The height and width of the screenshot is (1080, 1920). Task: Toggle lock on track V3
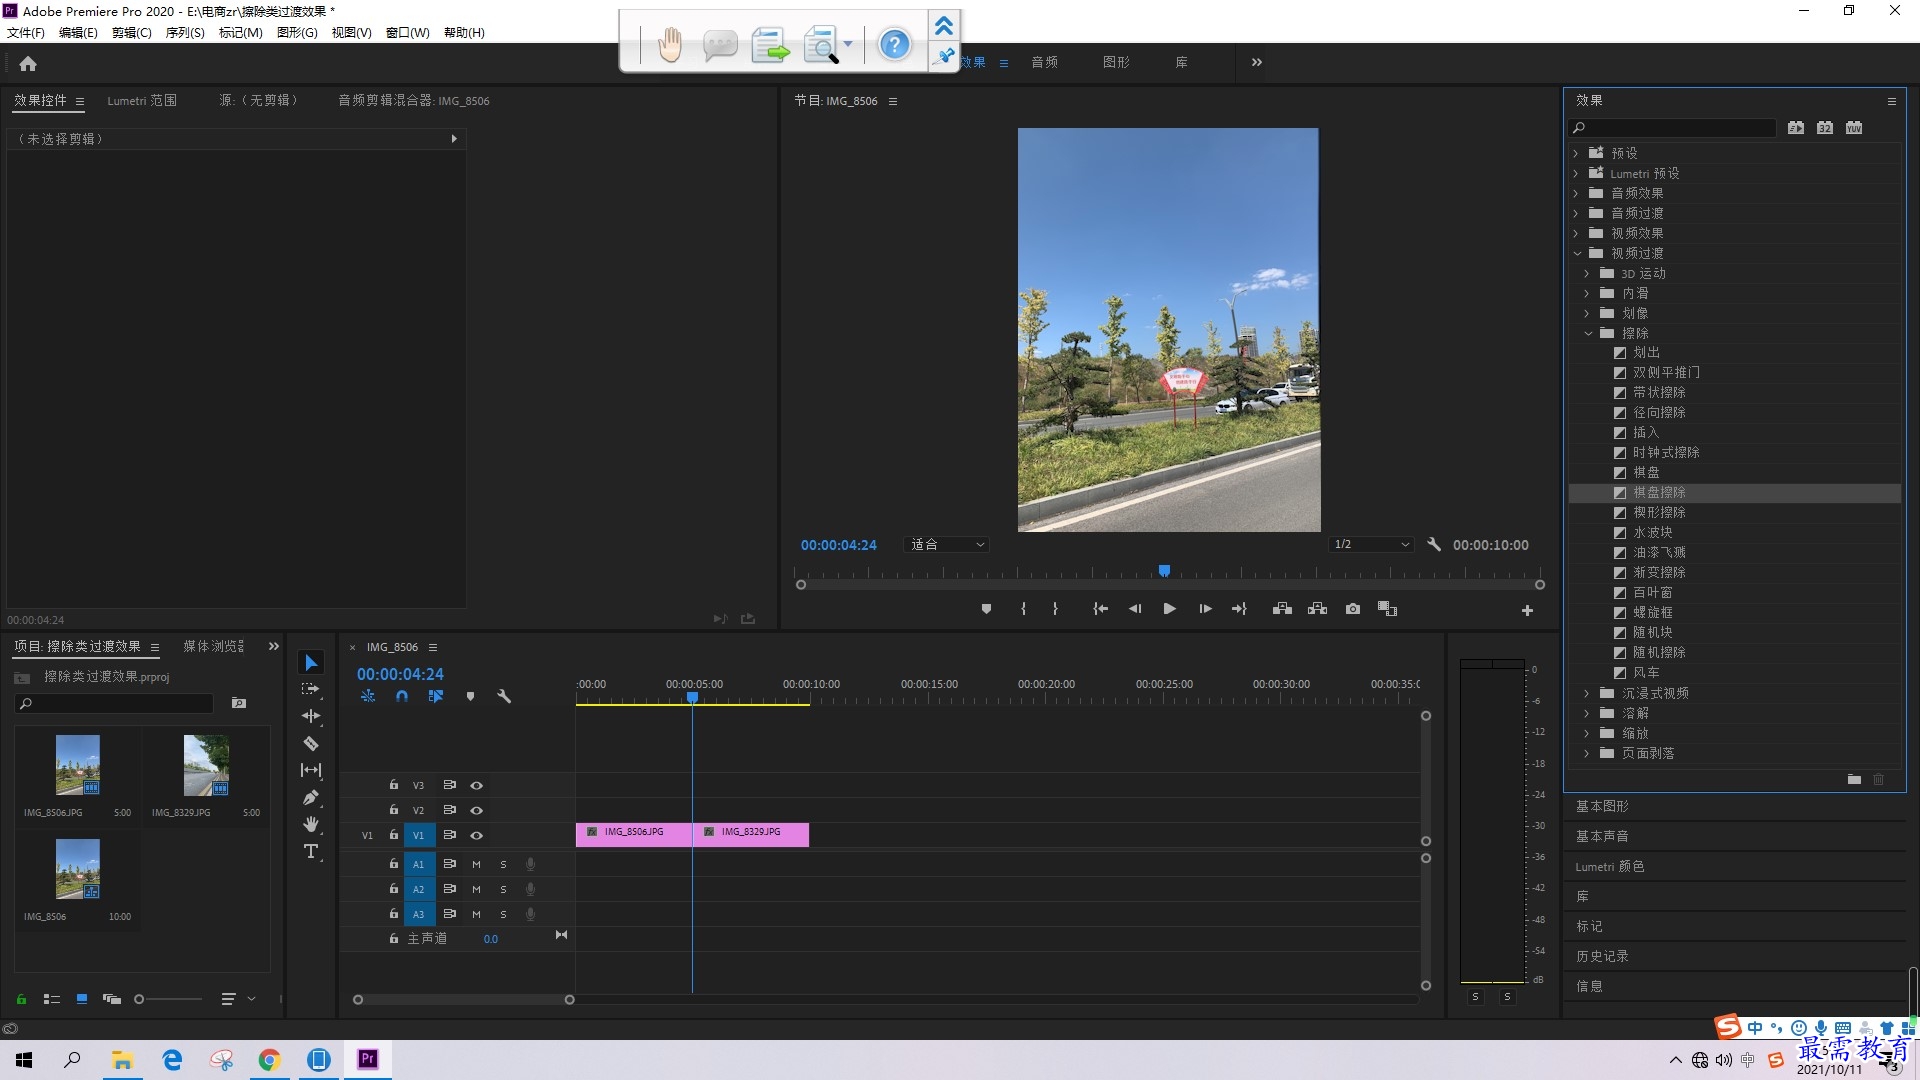click(x=393, y=785)
